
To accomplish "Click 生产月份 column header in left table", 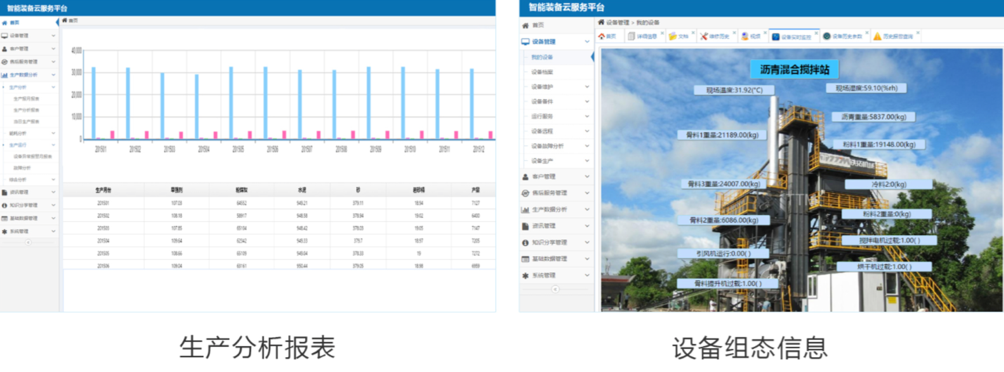I will (x=103, y=190).
